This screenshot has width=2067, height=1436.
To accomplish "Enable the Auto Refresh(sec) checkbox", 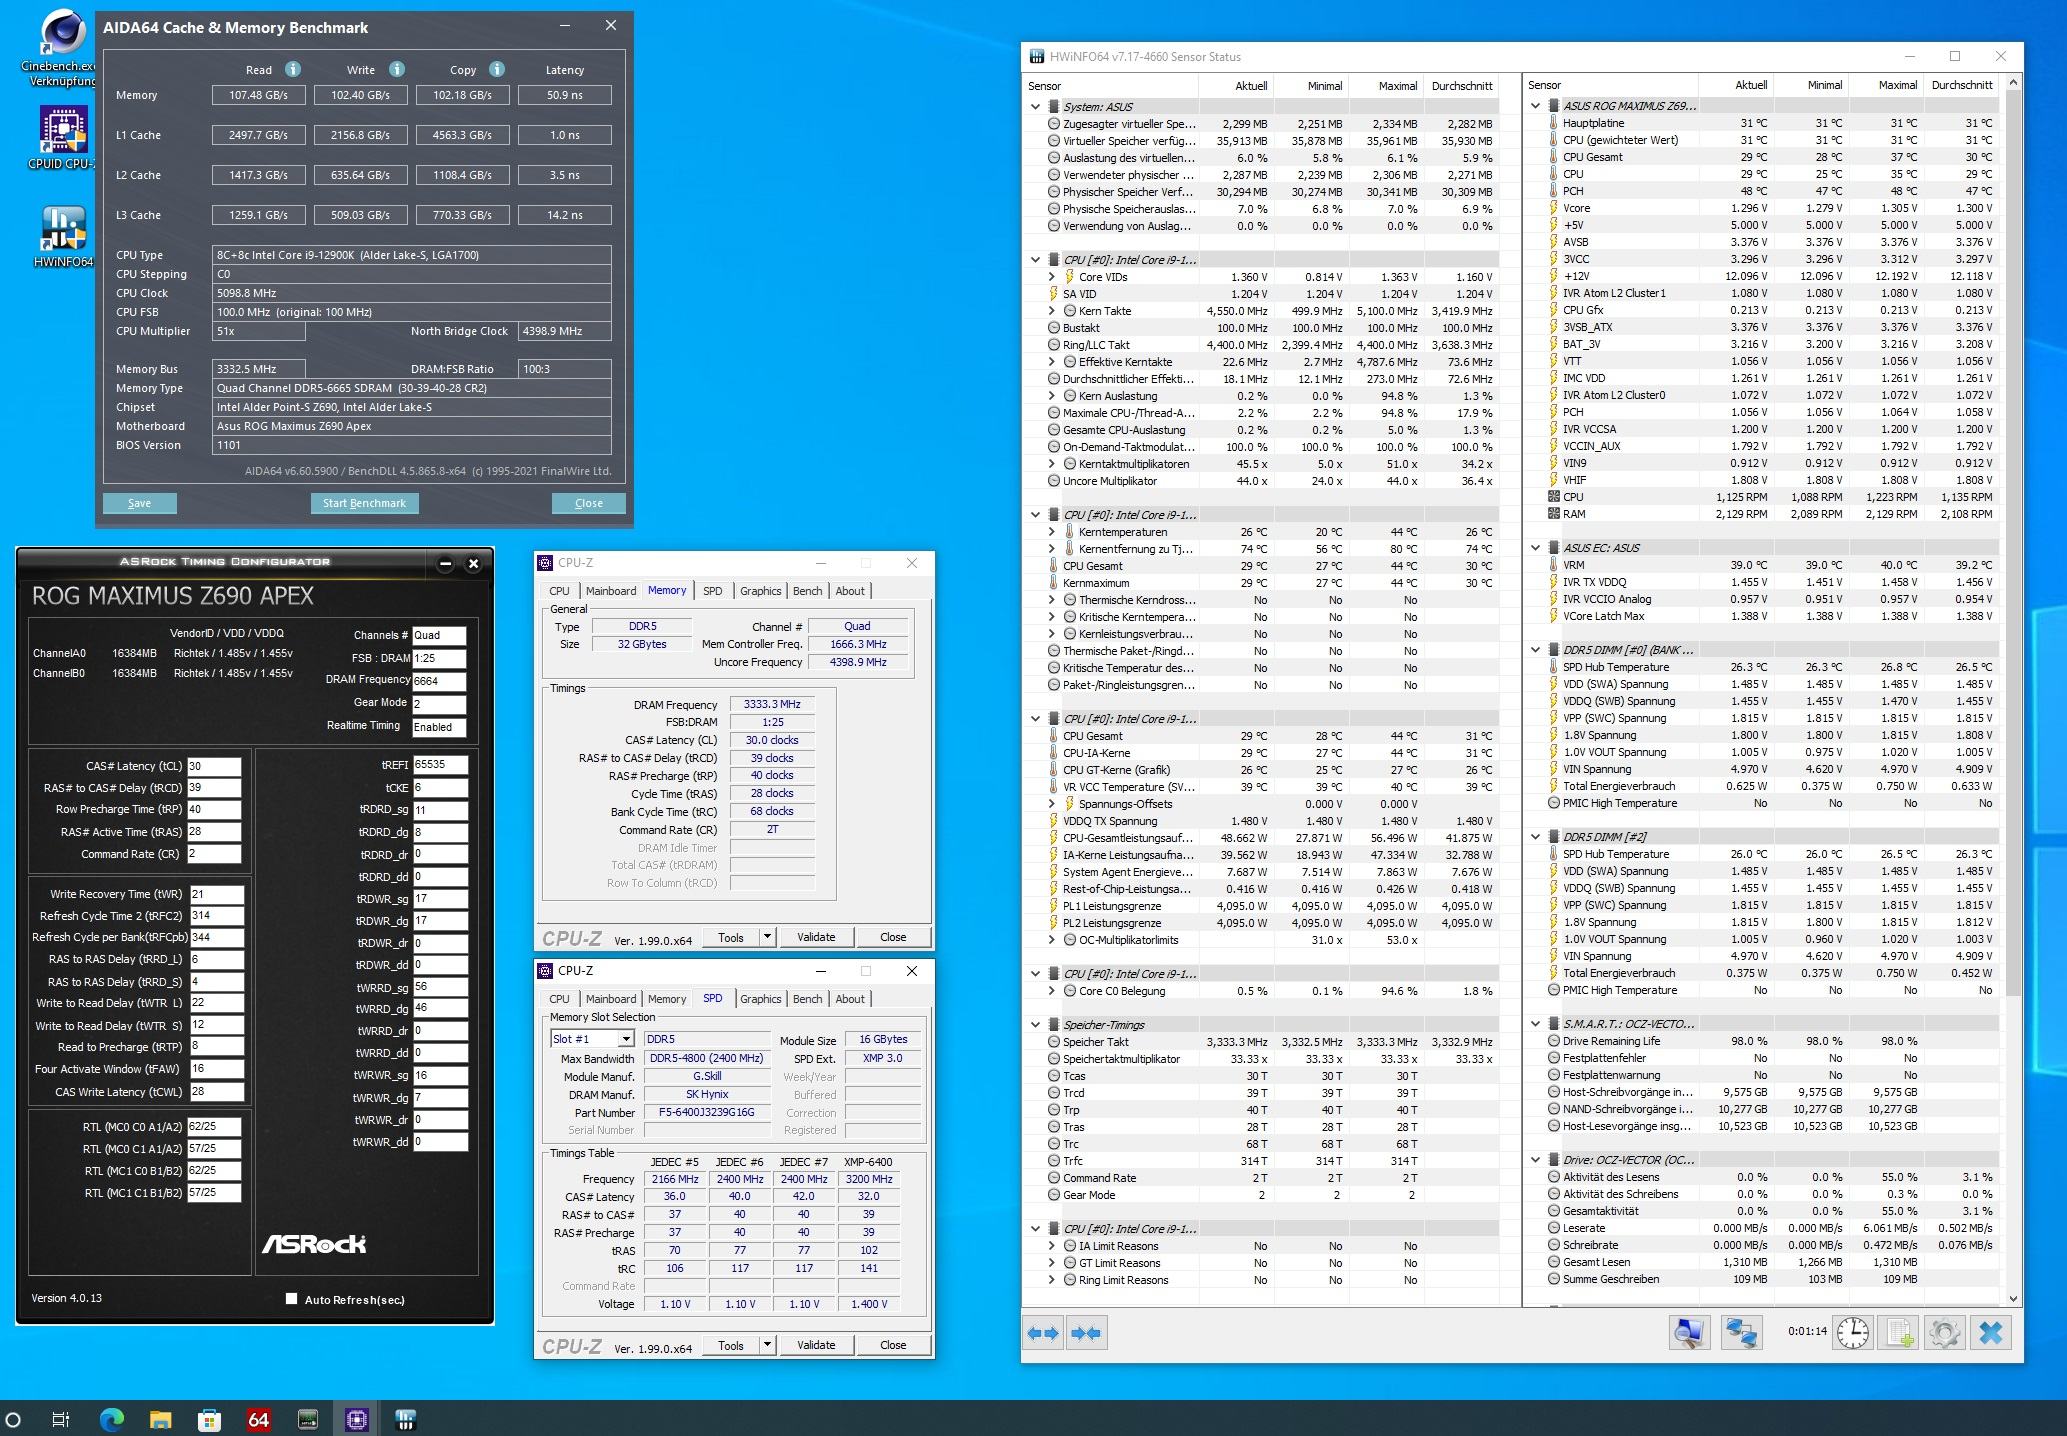I will tap(291, 1299).
